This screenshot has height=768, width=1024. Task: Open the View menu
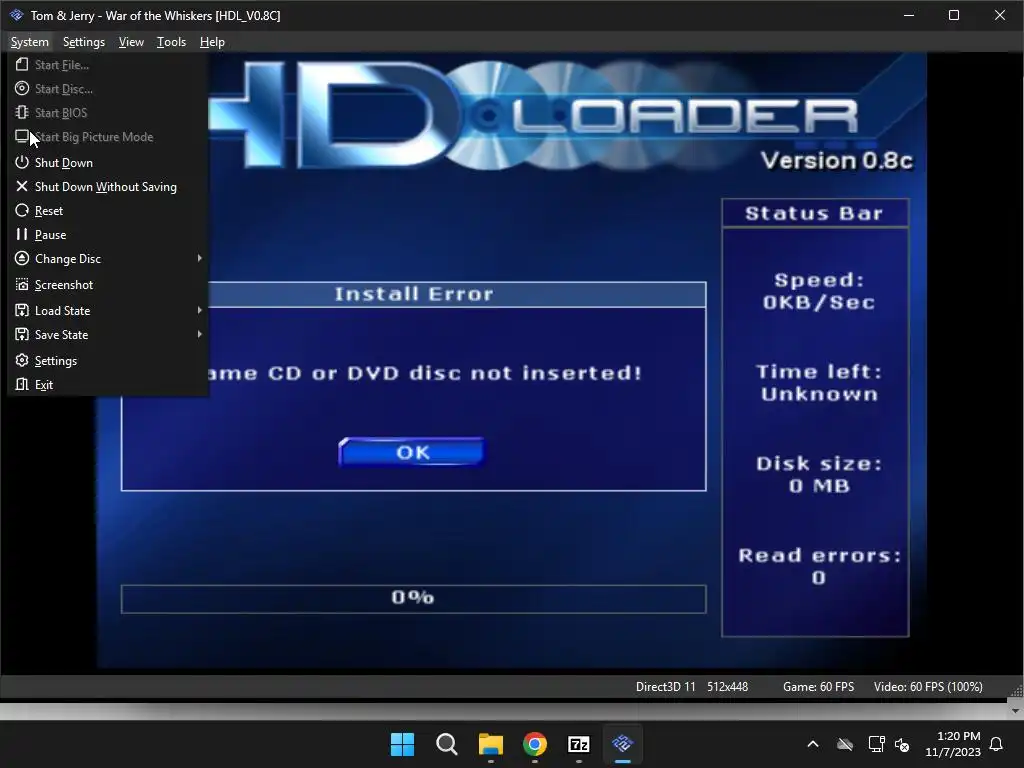131,42
